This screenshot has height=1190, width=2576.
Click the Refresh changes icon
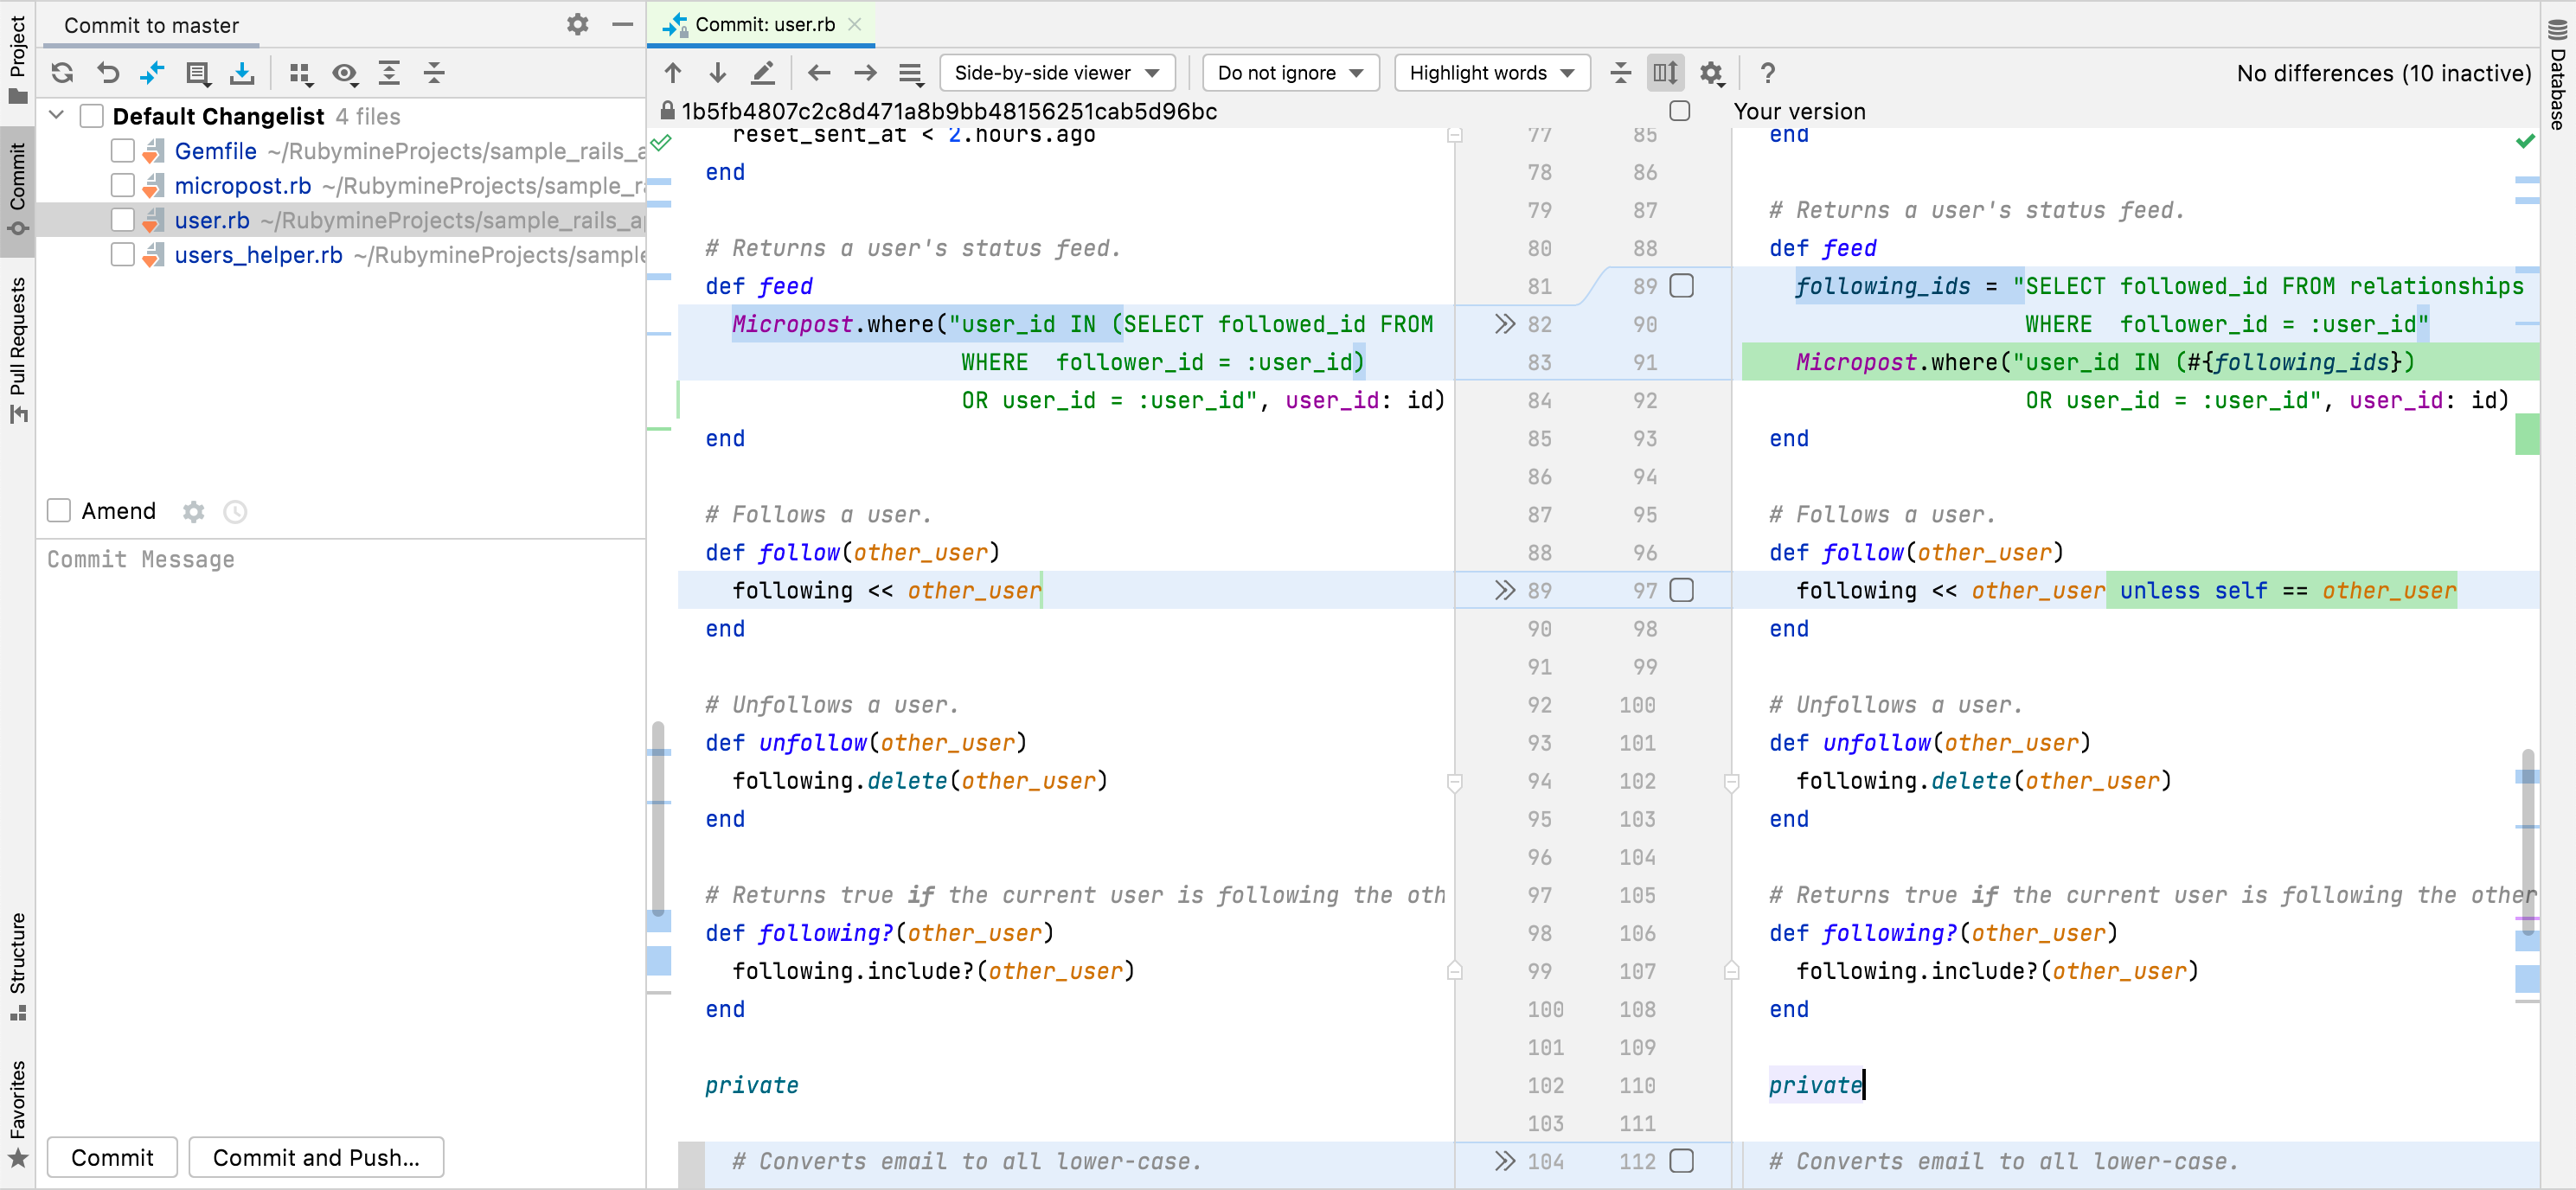pos(62,73)
